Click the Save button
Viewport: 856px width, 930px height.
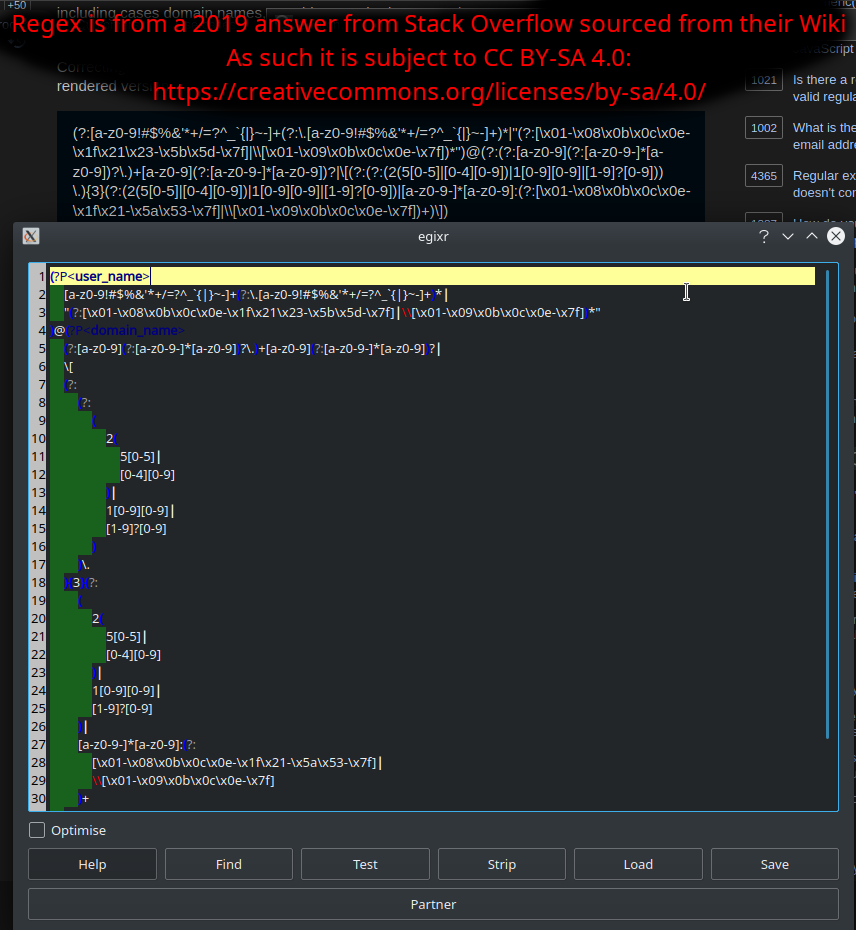[774, 865]
